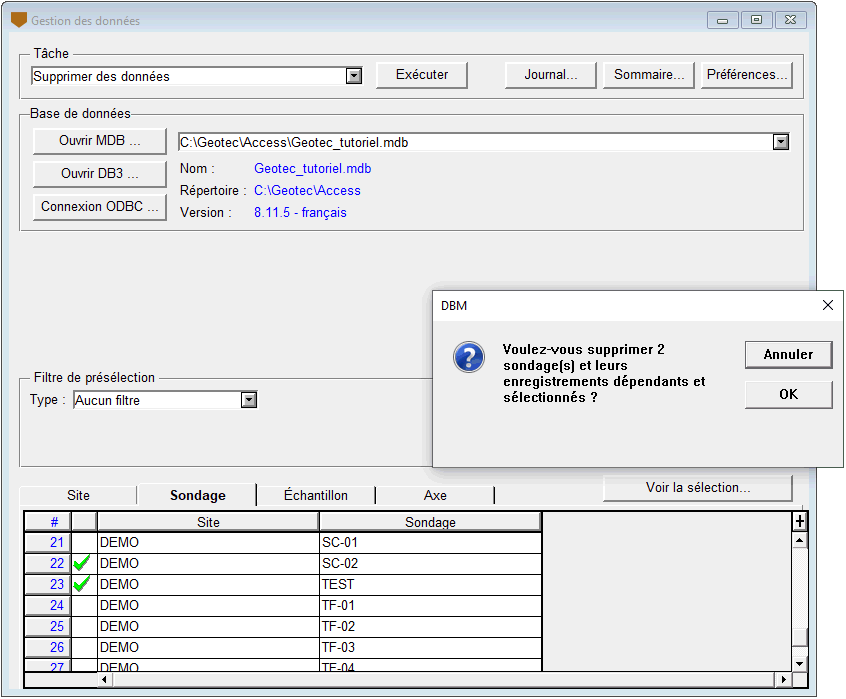This screenshot has width=846, height=699.
Task: Click the Site column header
Action: [208, 522]
